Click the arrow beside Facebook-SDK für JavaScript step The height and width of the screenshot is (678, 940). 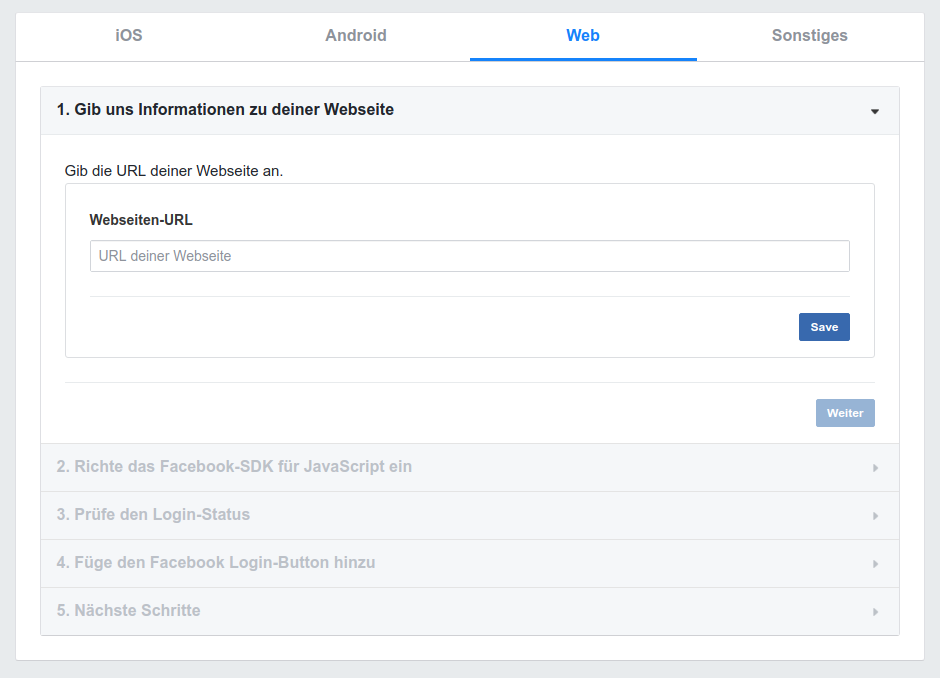point(875,468)
